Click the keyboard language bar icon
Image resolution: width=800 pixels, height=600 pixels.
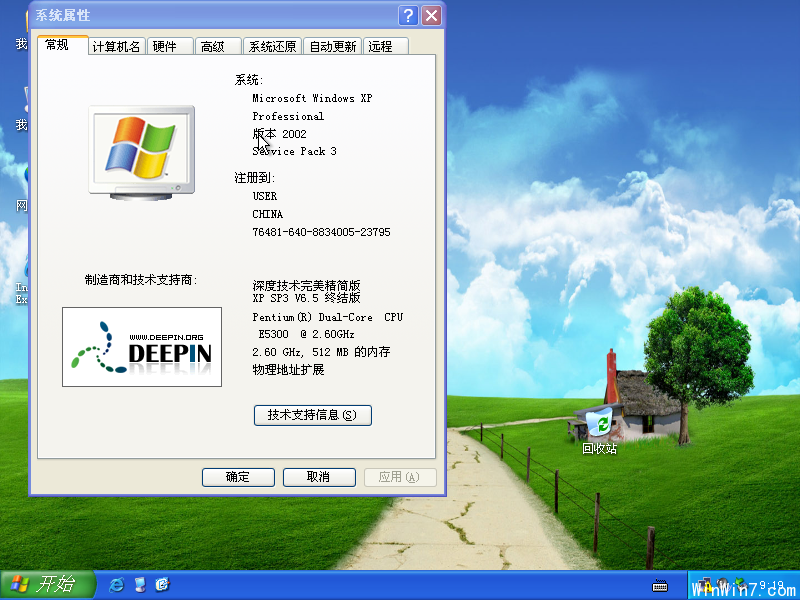[x=660, y=585]
